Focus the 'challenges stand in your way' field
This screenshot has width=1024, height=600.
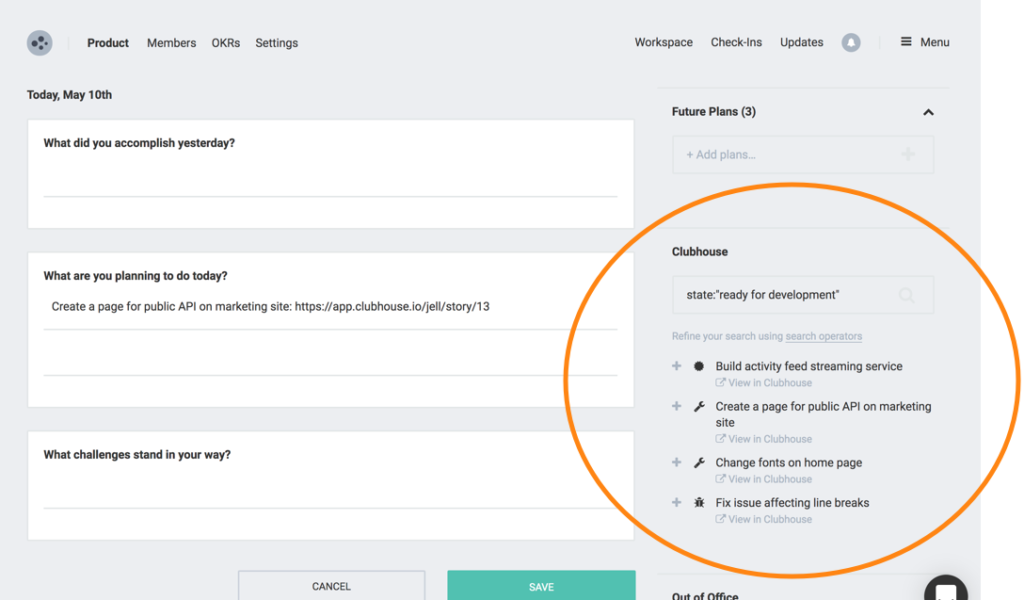click(330, 490)
